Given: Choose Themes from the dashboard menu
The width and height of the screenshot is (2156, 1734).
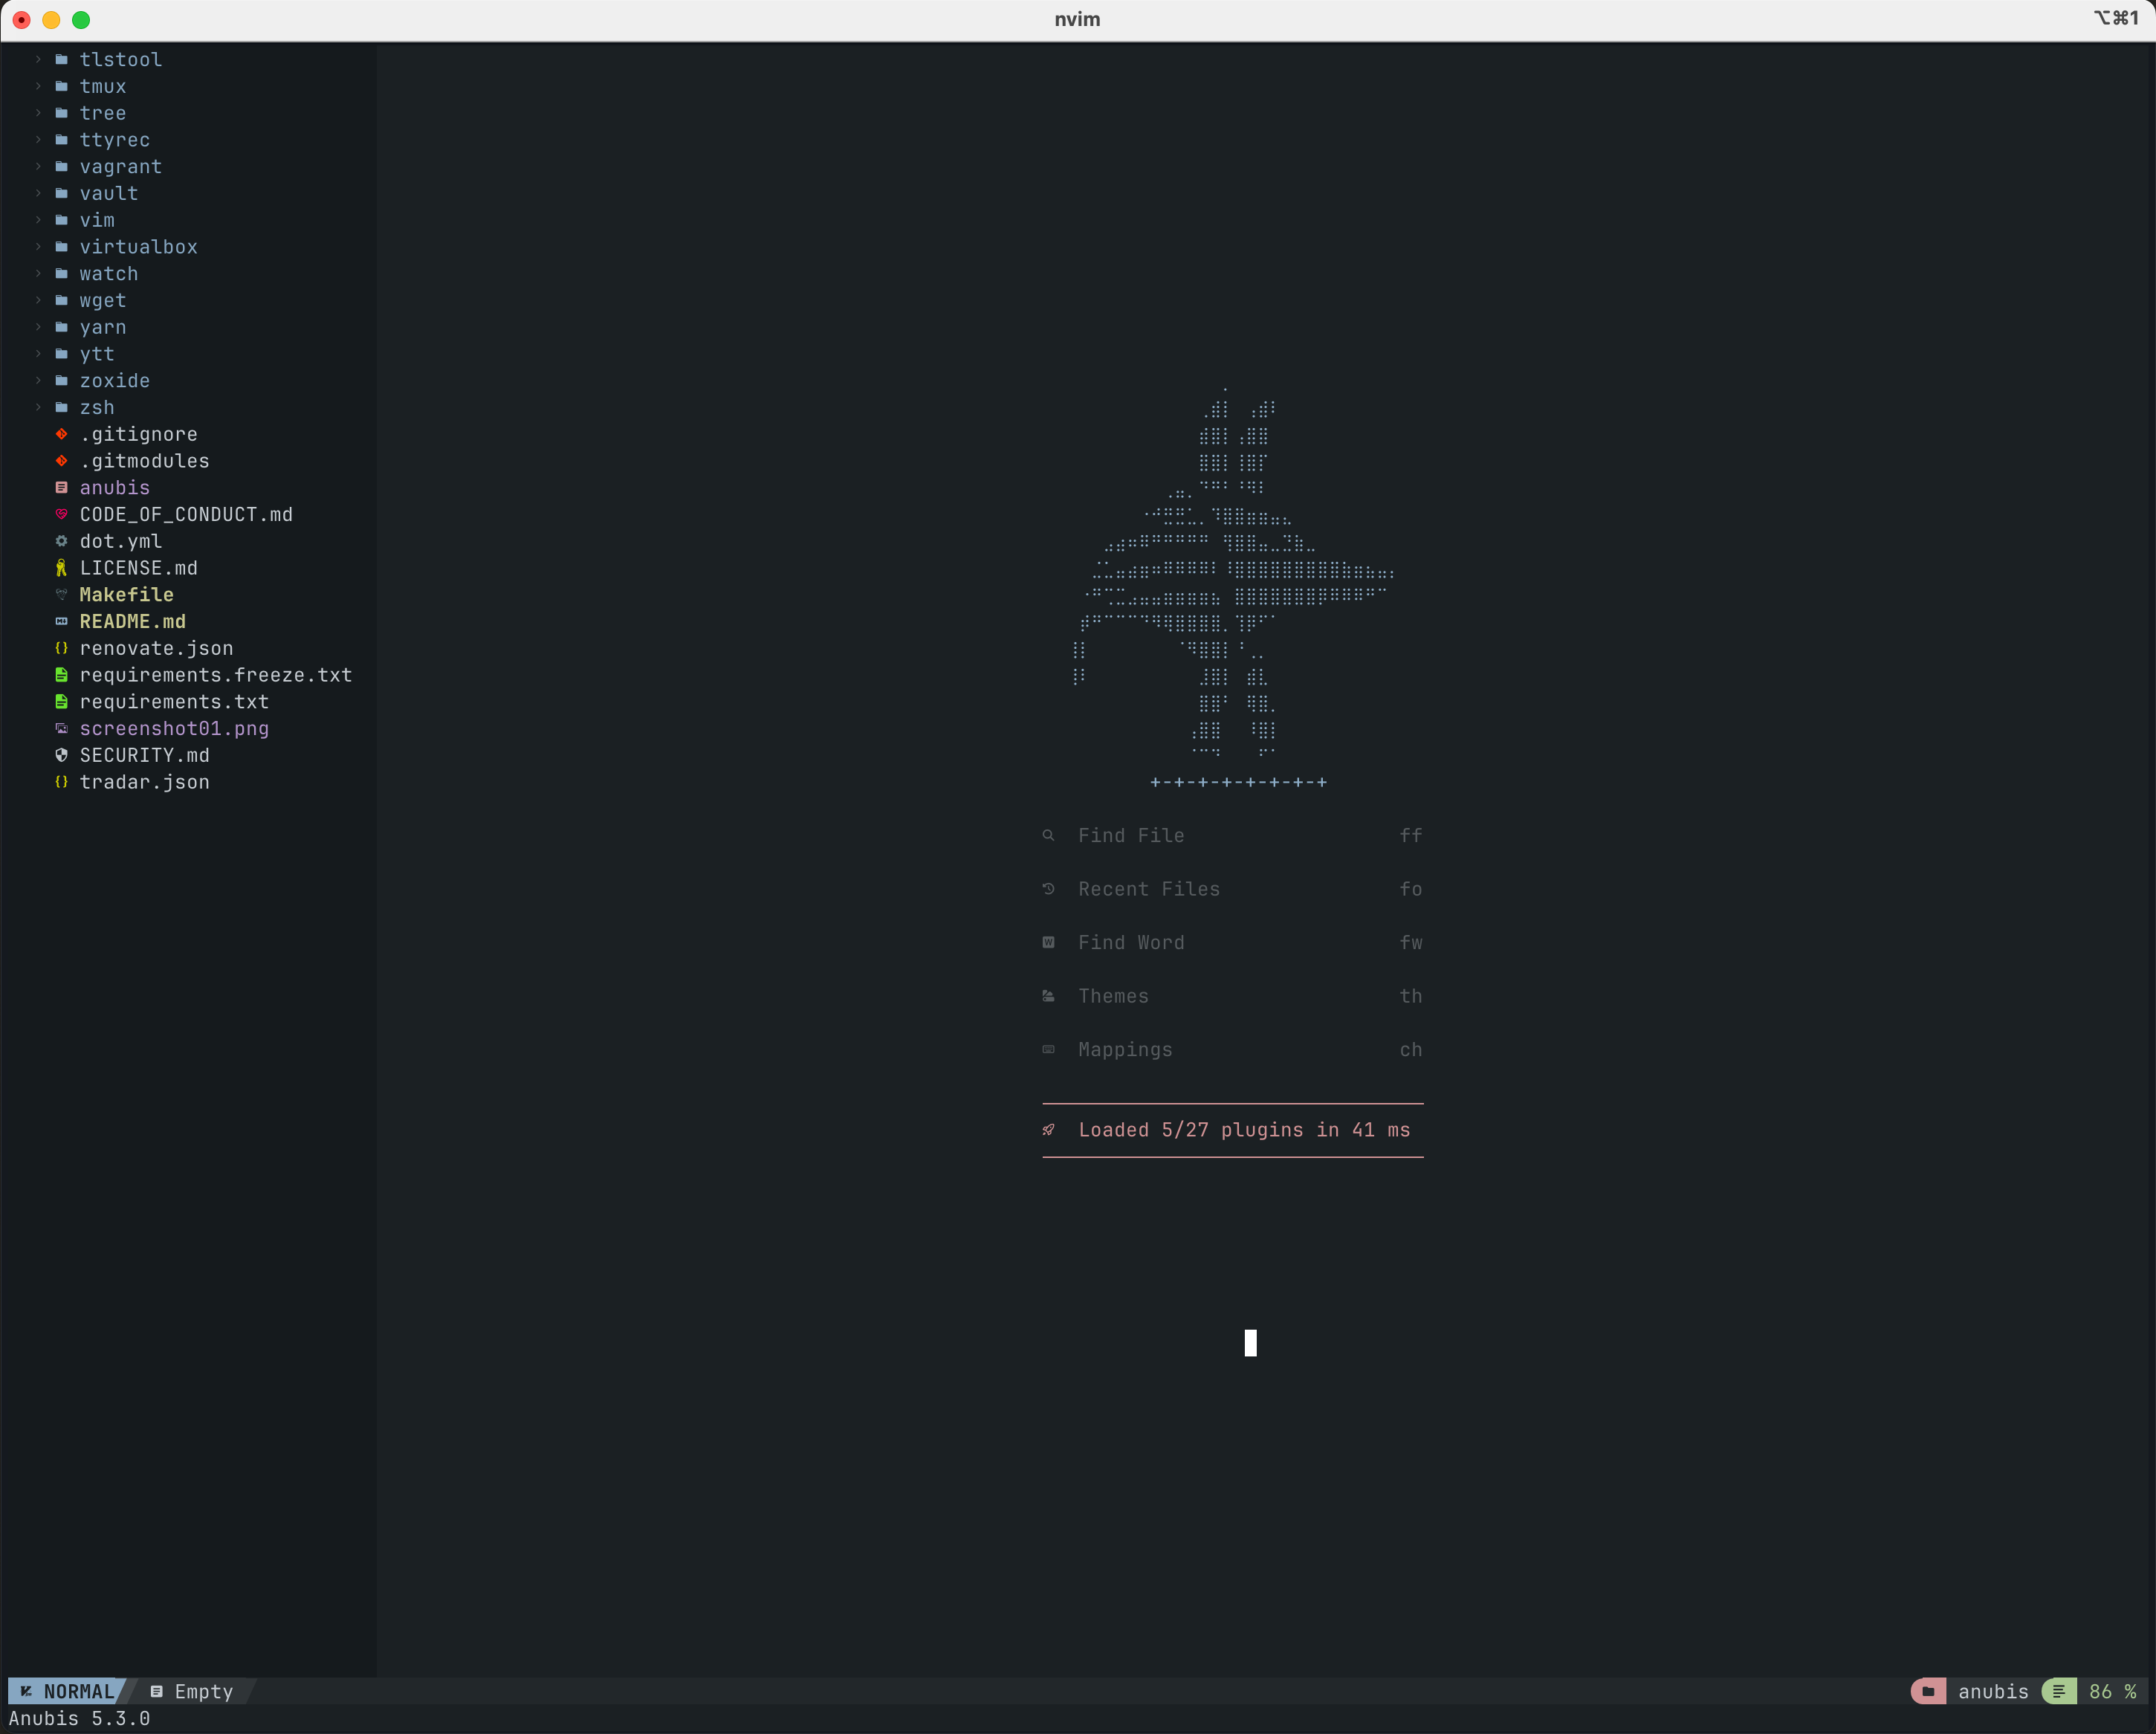Looking at the screenshot, I should coord(1113,996).
